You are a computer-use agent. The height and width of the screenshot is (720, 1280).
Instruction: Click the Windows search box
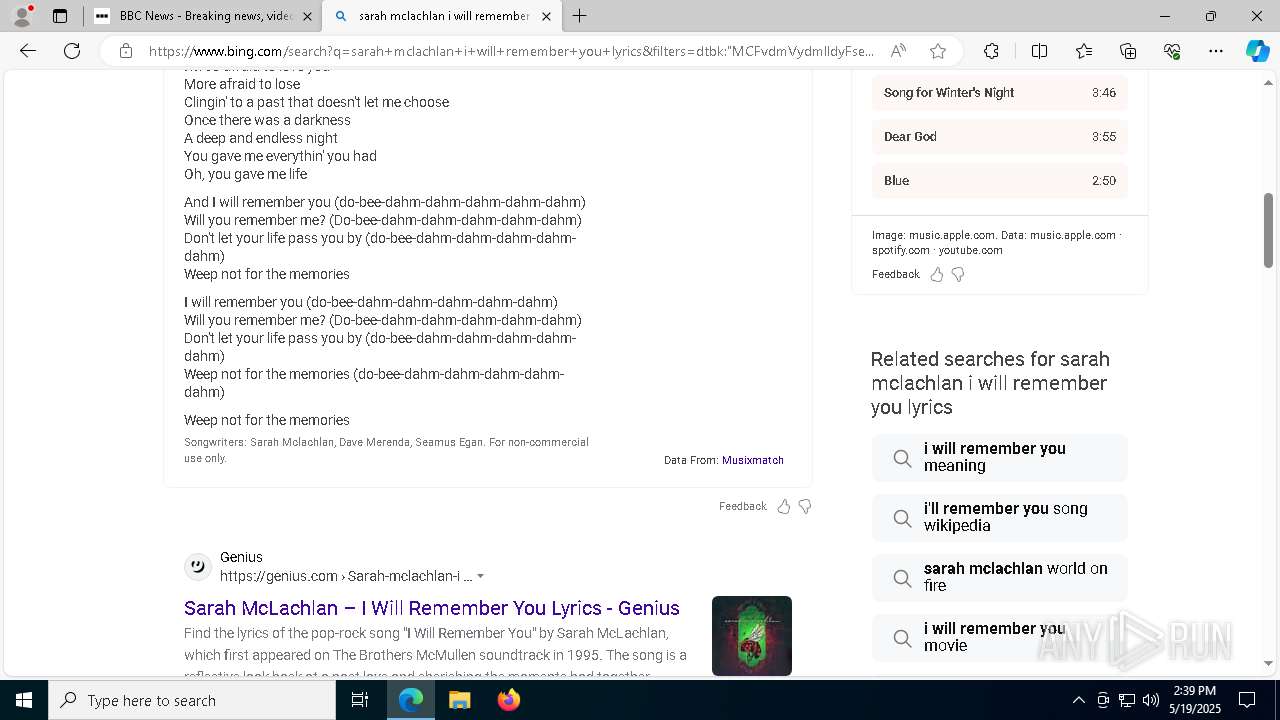tap(192, 700)
